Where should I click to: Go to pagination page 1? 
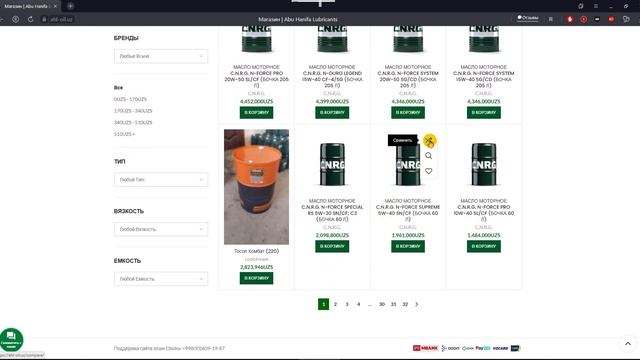coord(323,304)
